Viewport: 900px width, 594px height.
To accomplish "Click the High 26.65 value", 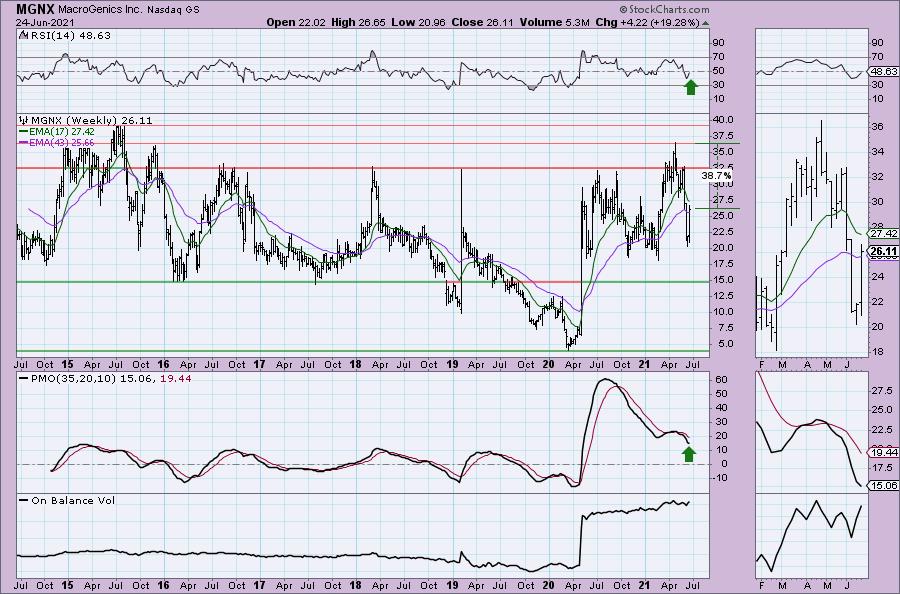I will 358,22.
